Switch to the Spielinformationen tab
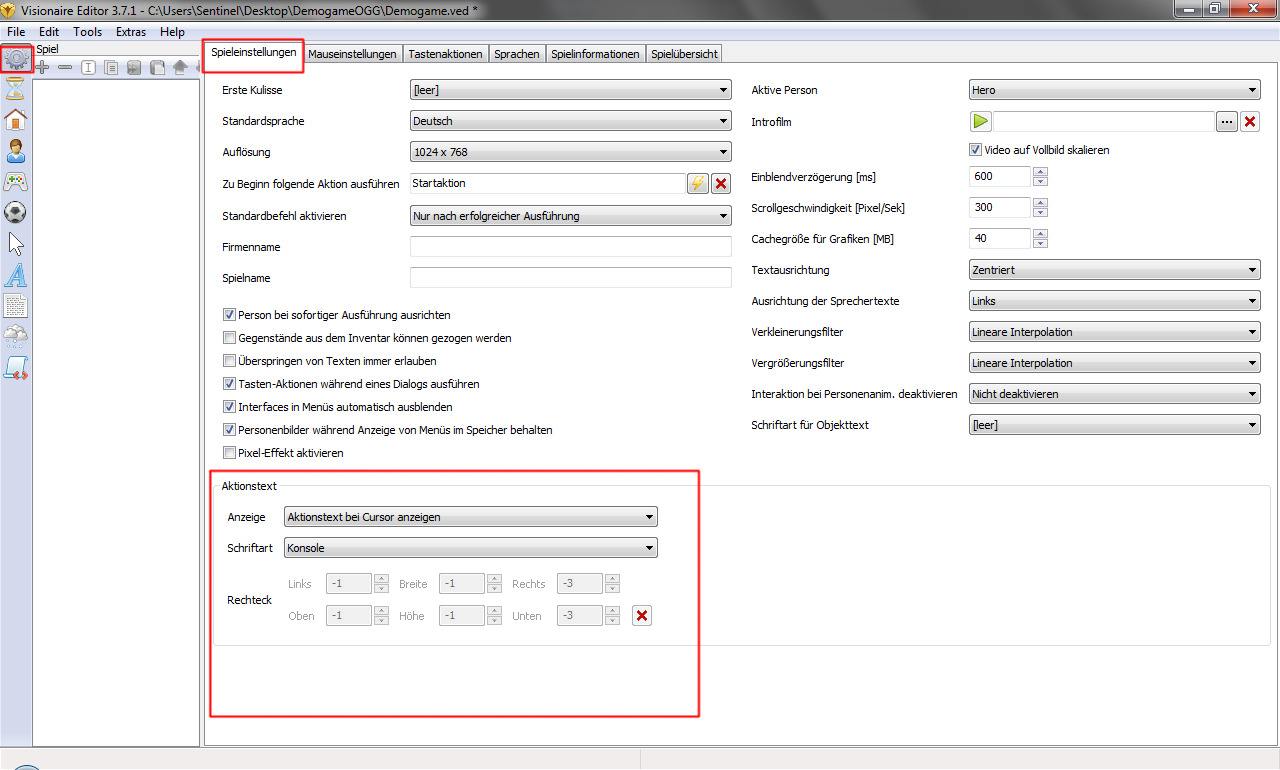Viewport: 1280px width, 770px height. pyautogui.click(x=595, y=54)
